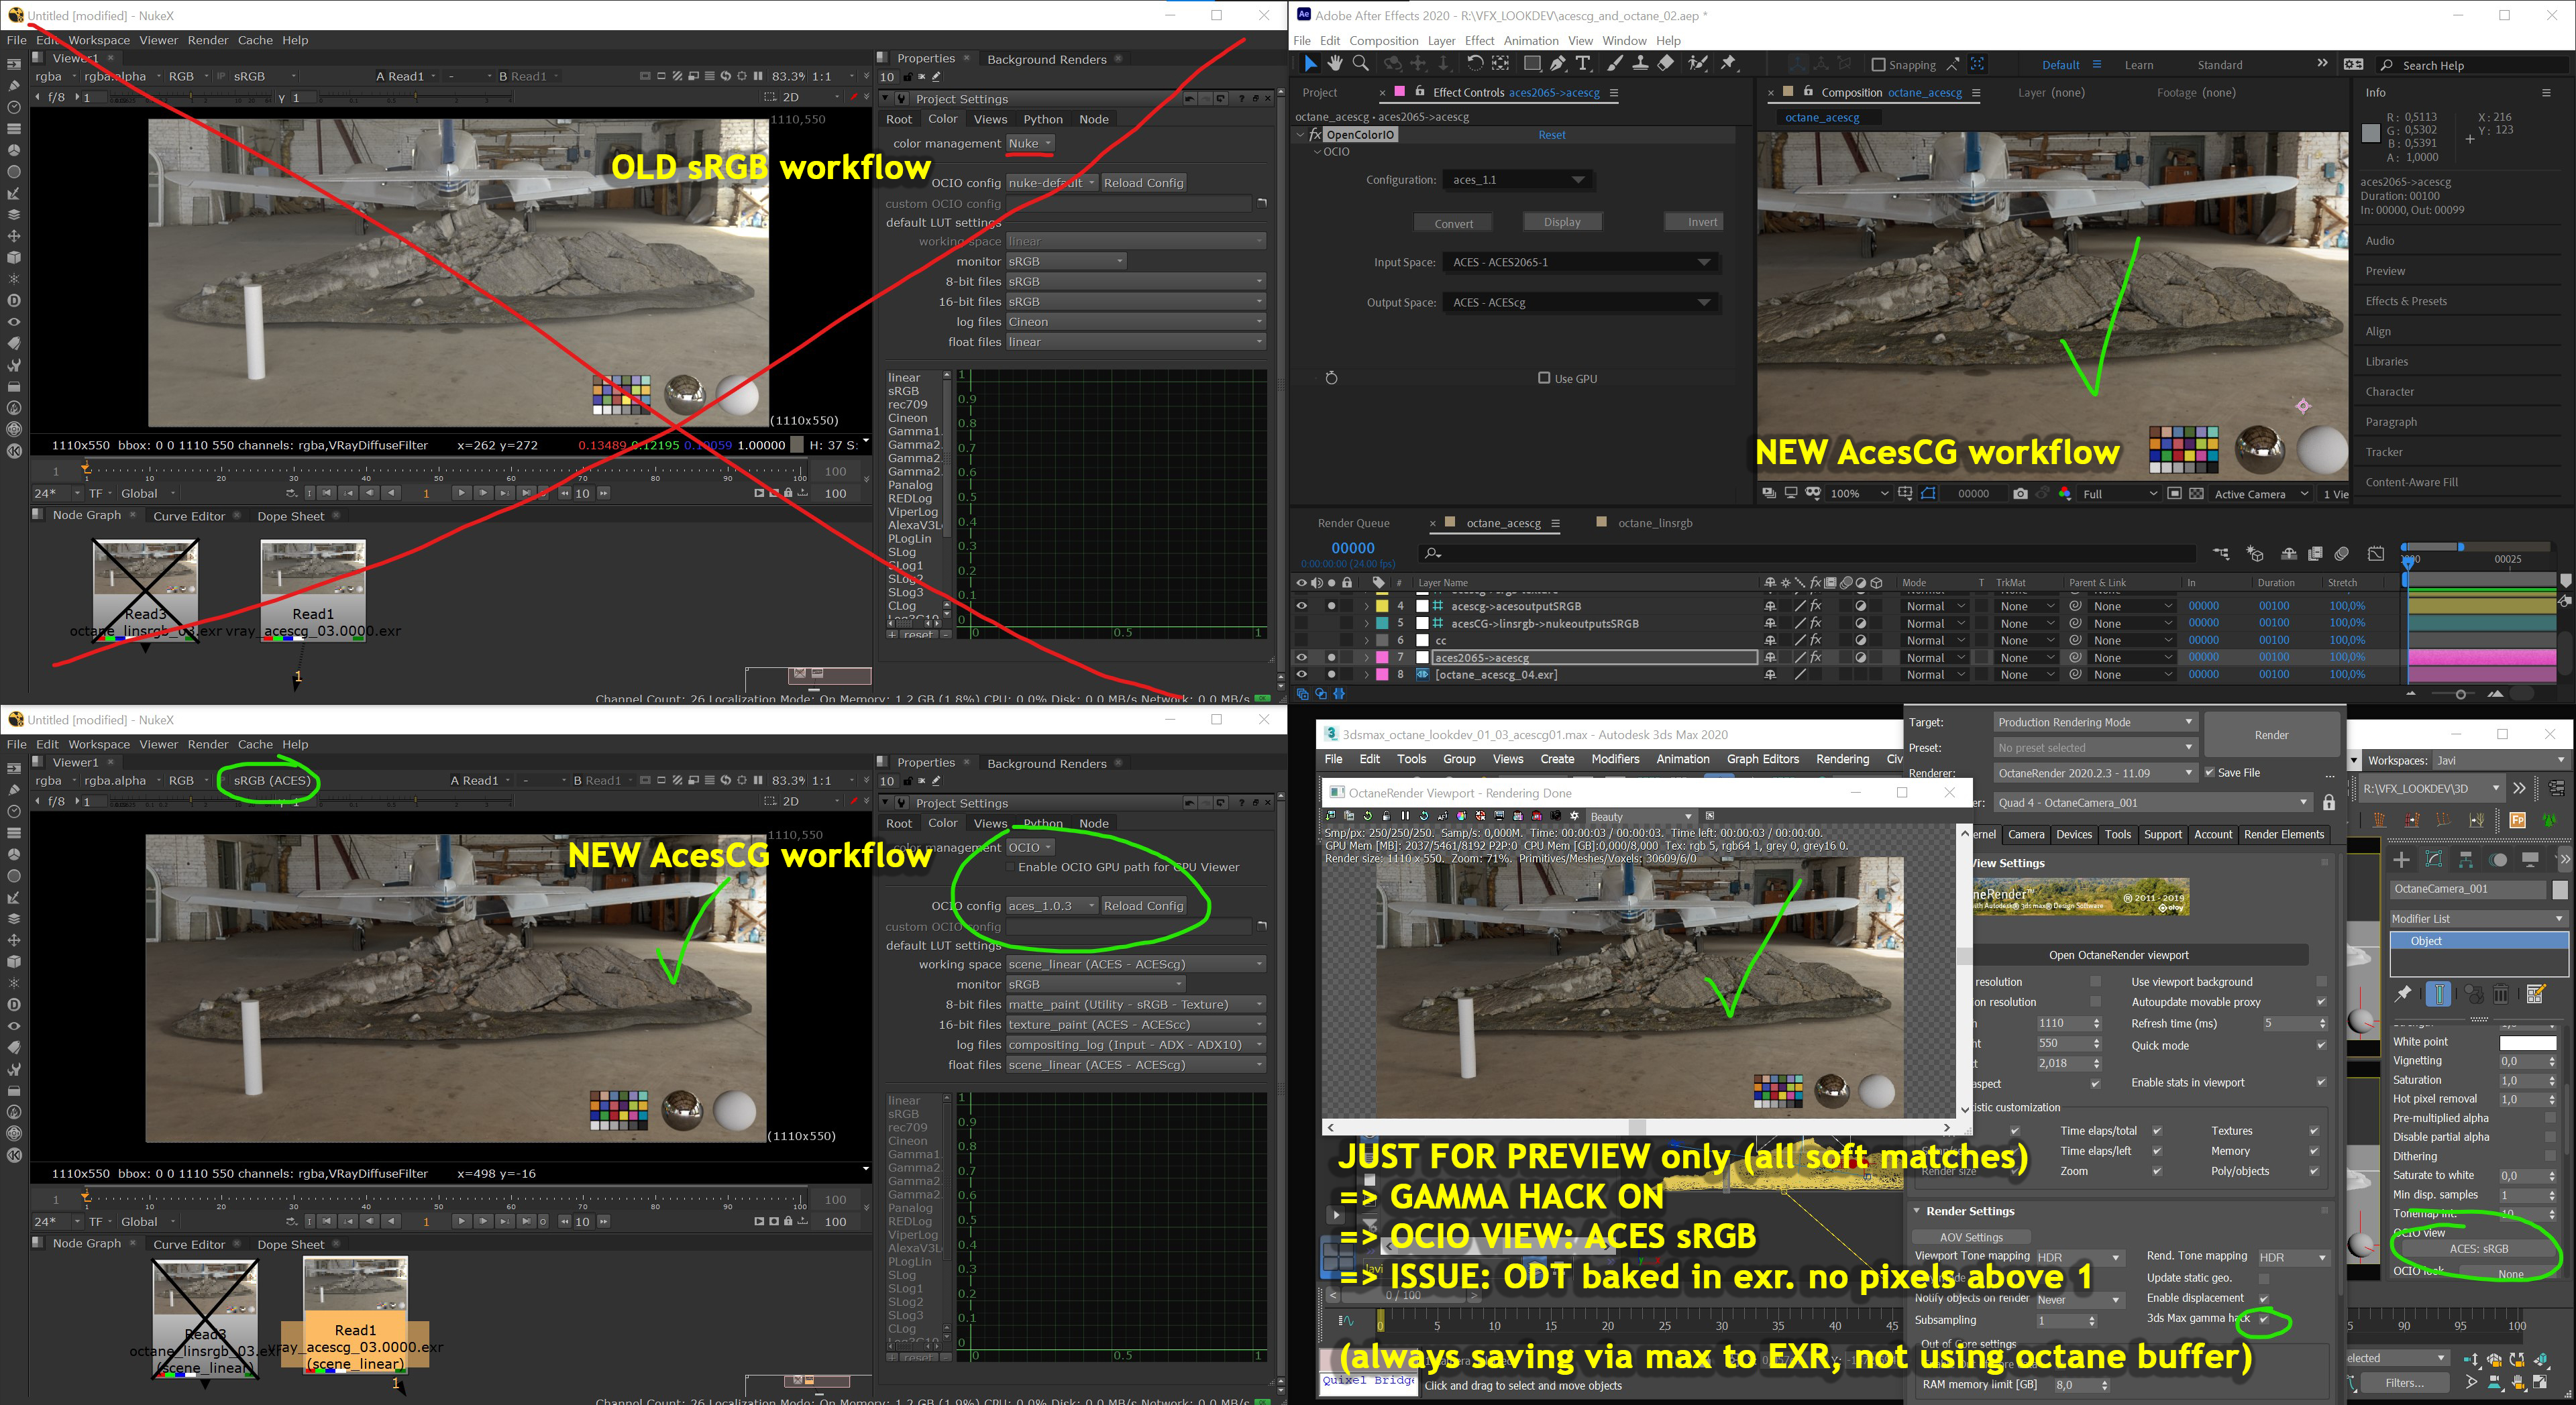2576x1405 pixels.
Task: Click Reload Config button in lower Nuke
Action: (1143, 906)
